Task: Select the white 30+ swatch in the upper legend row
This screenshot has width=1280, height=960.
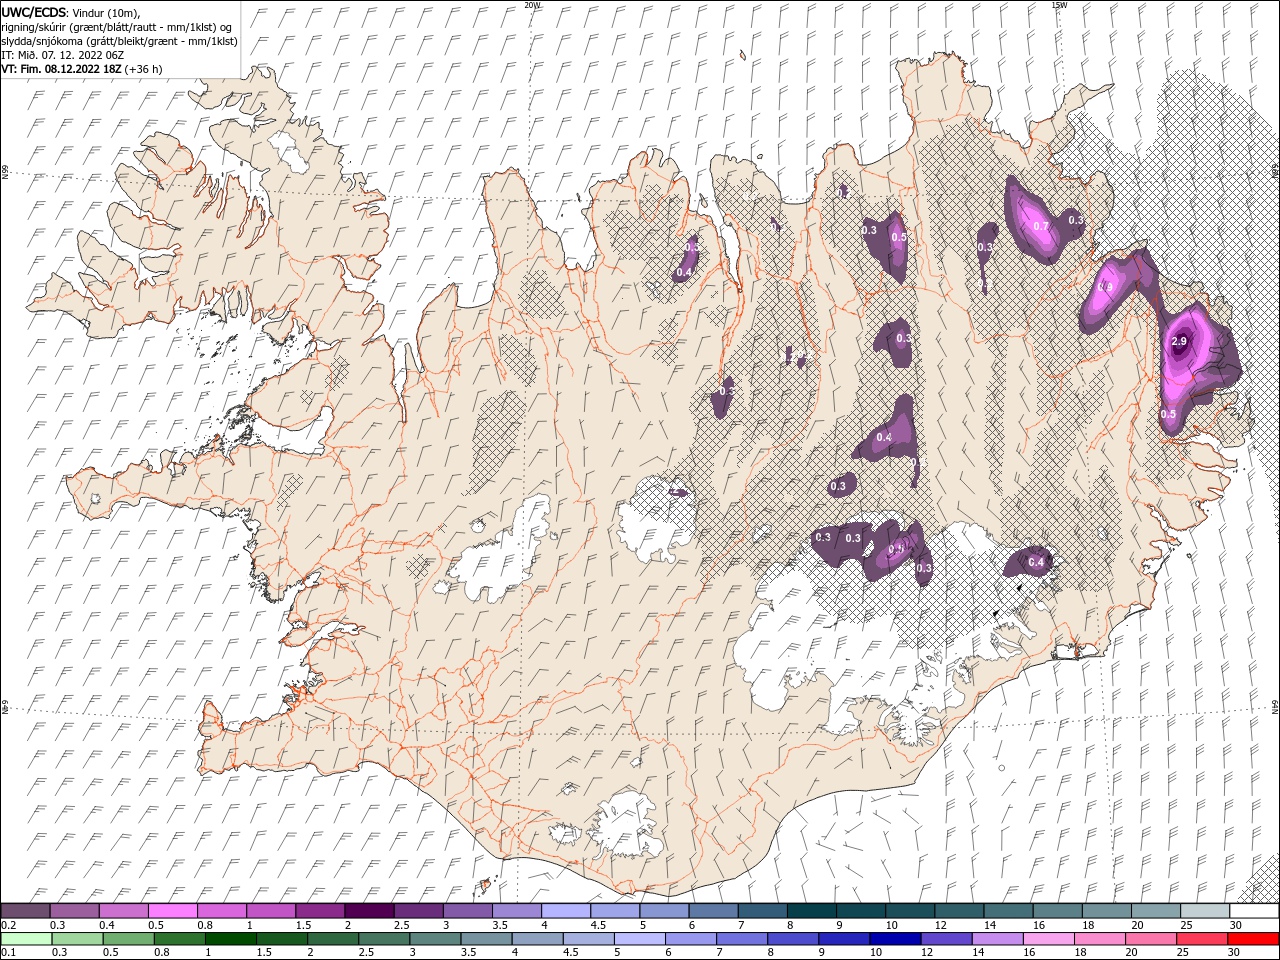Action: [x=1254, y=911]
